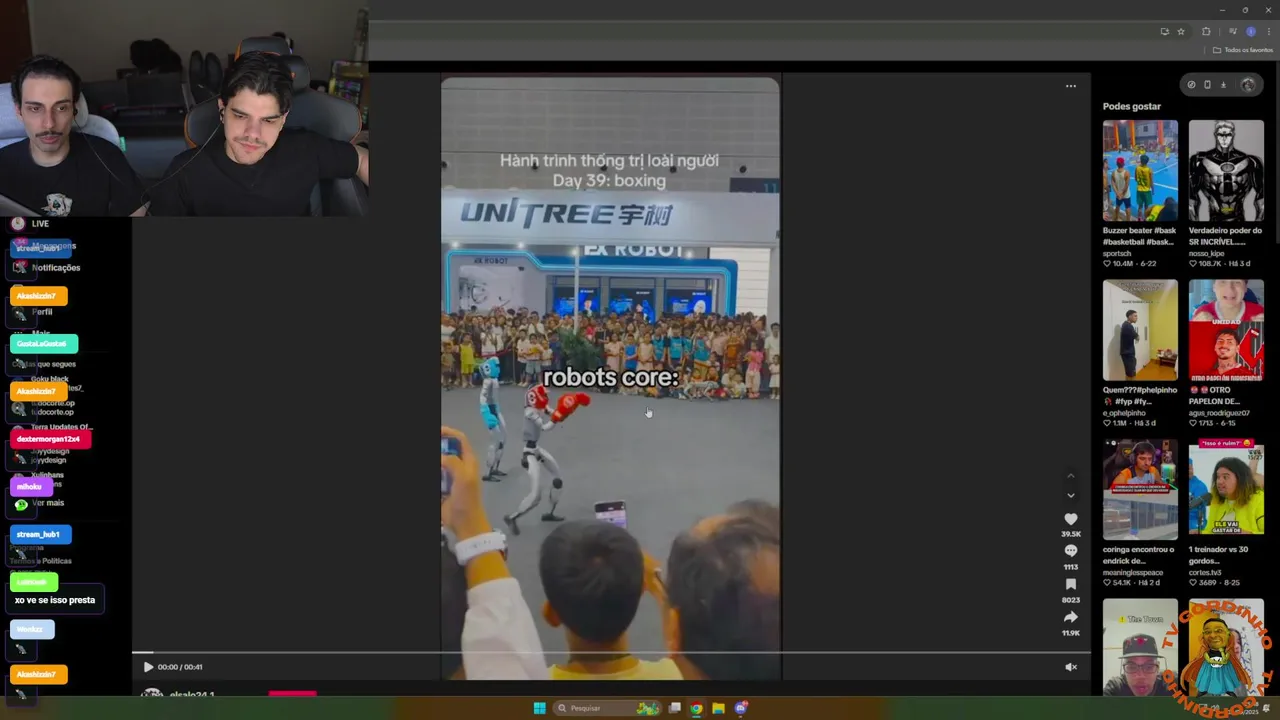Screen dimensions: 1280x720
Task: Open the nosso_kipe uploader name
Action: point(1207,254)
